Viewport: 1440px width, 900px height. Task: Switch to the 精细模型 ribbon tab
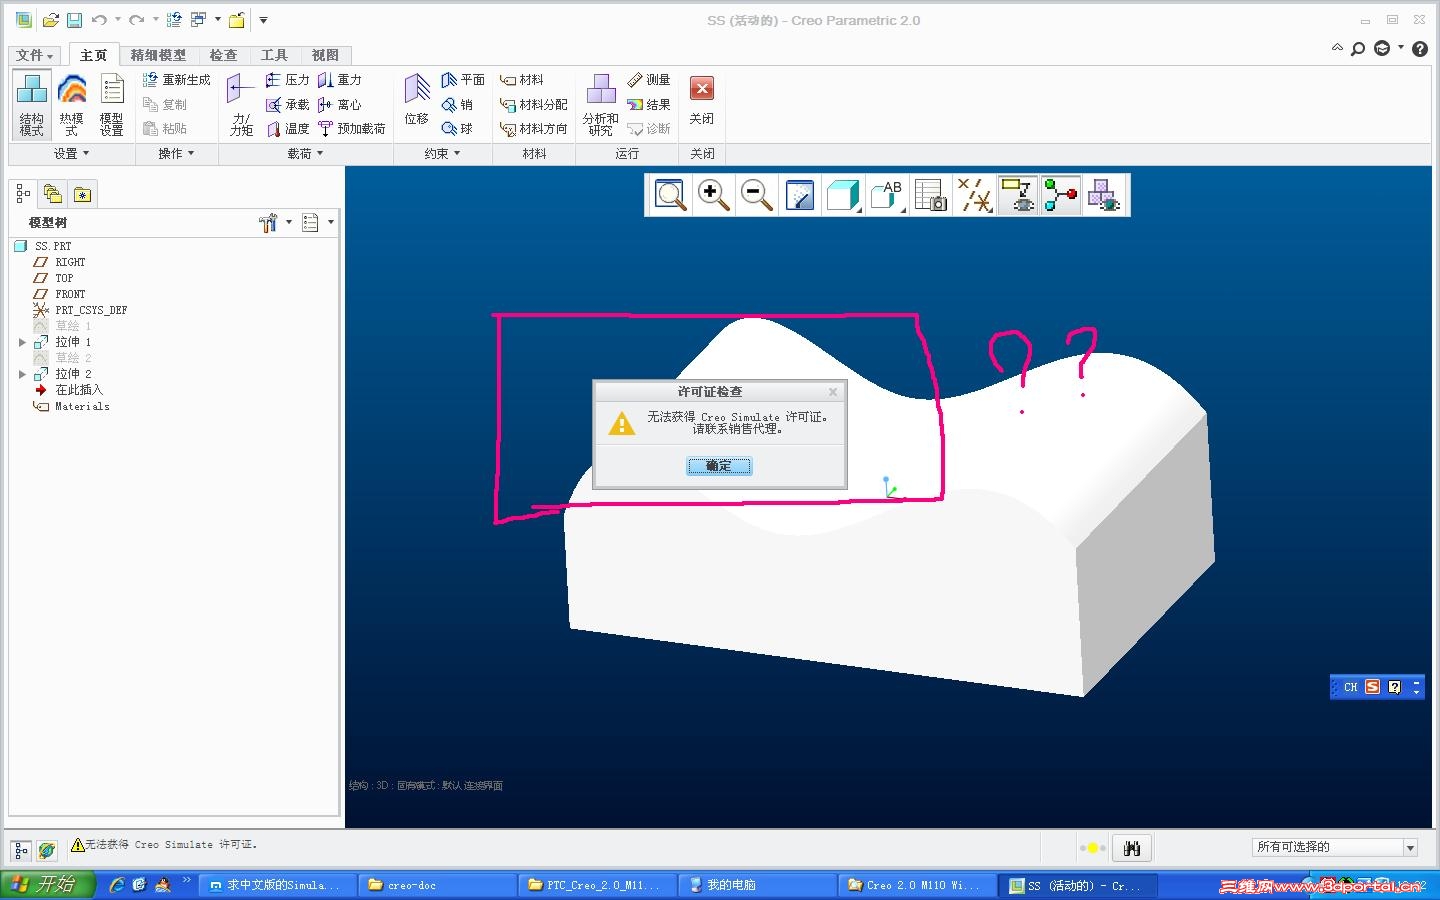[x=158, y=55]
